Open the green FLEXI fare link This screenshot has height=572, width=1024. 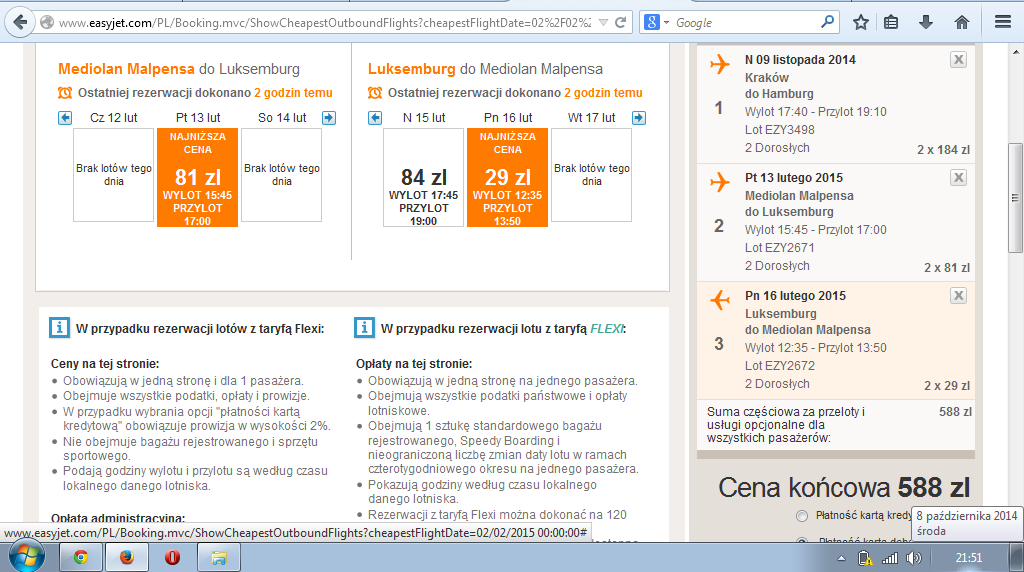[607, 329]
